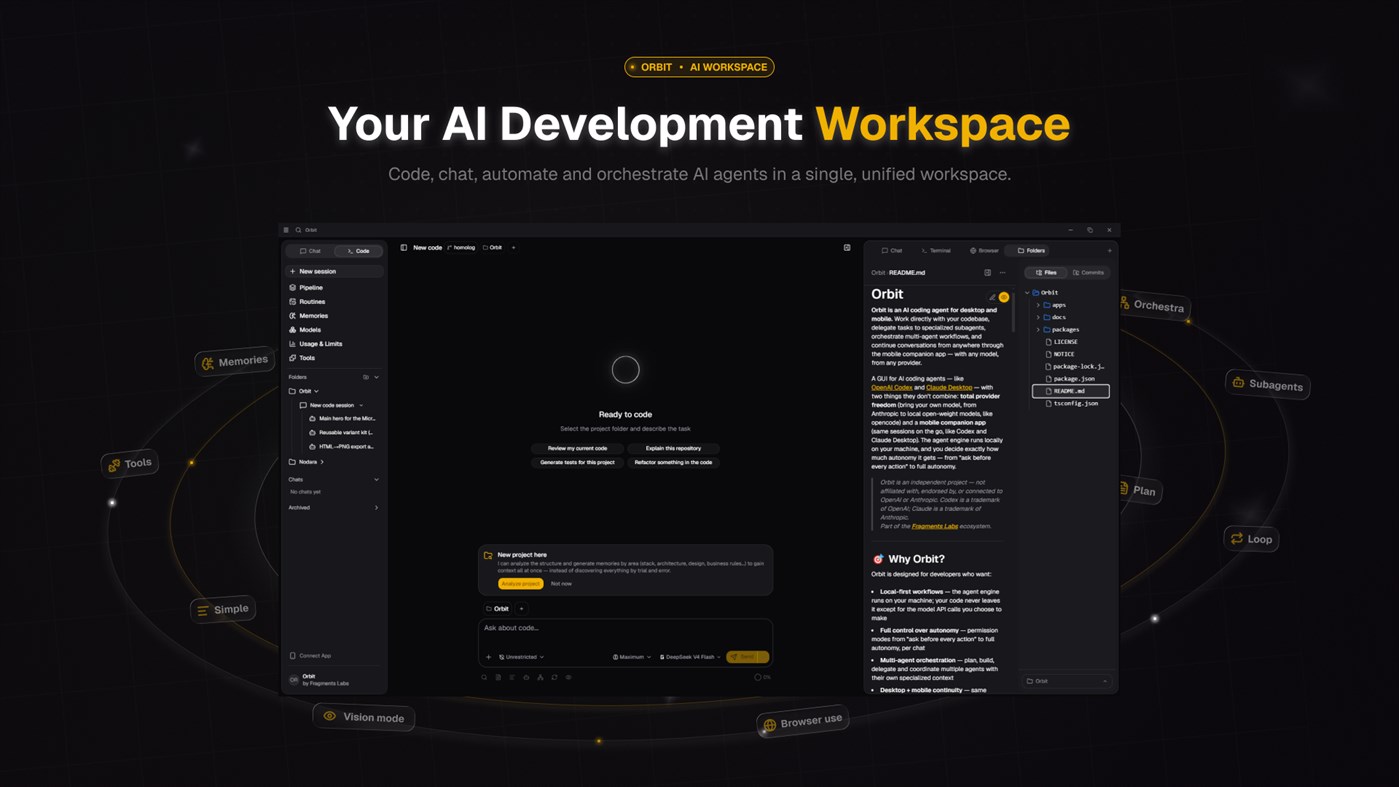Click the plus button next to the Orbit folder chip
The width and height of the screenshot is (1399, 787).
[x=521, y=608]
